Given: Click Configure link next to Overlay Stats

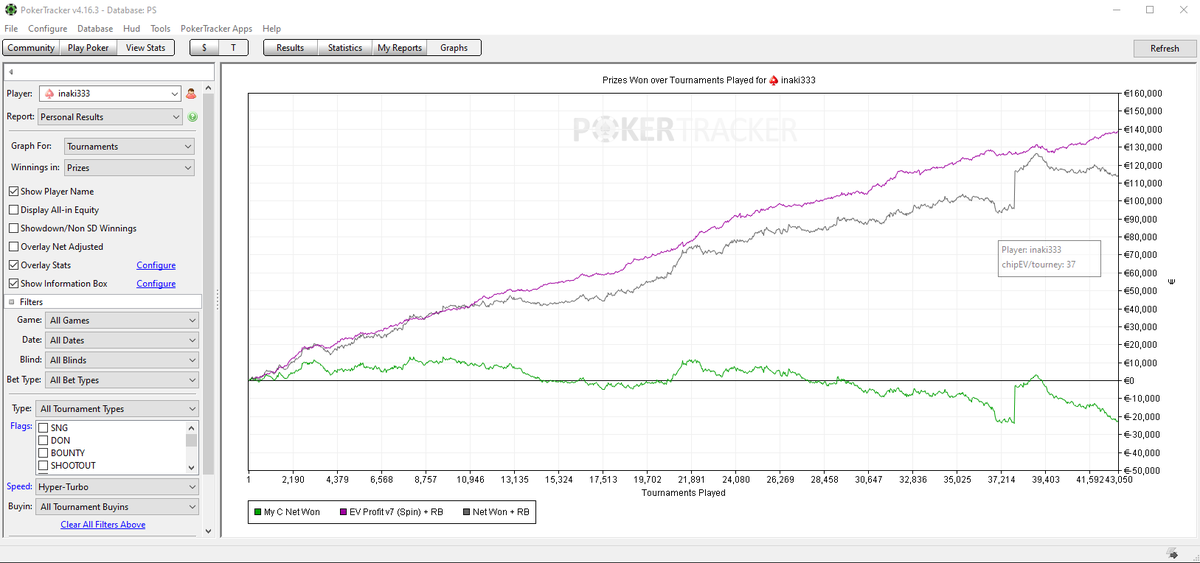Looking at the screenshot, I should (156, 265).
